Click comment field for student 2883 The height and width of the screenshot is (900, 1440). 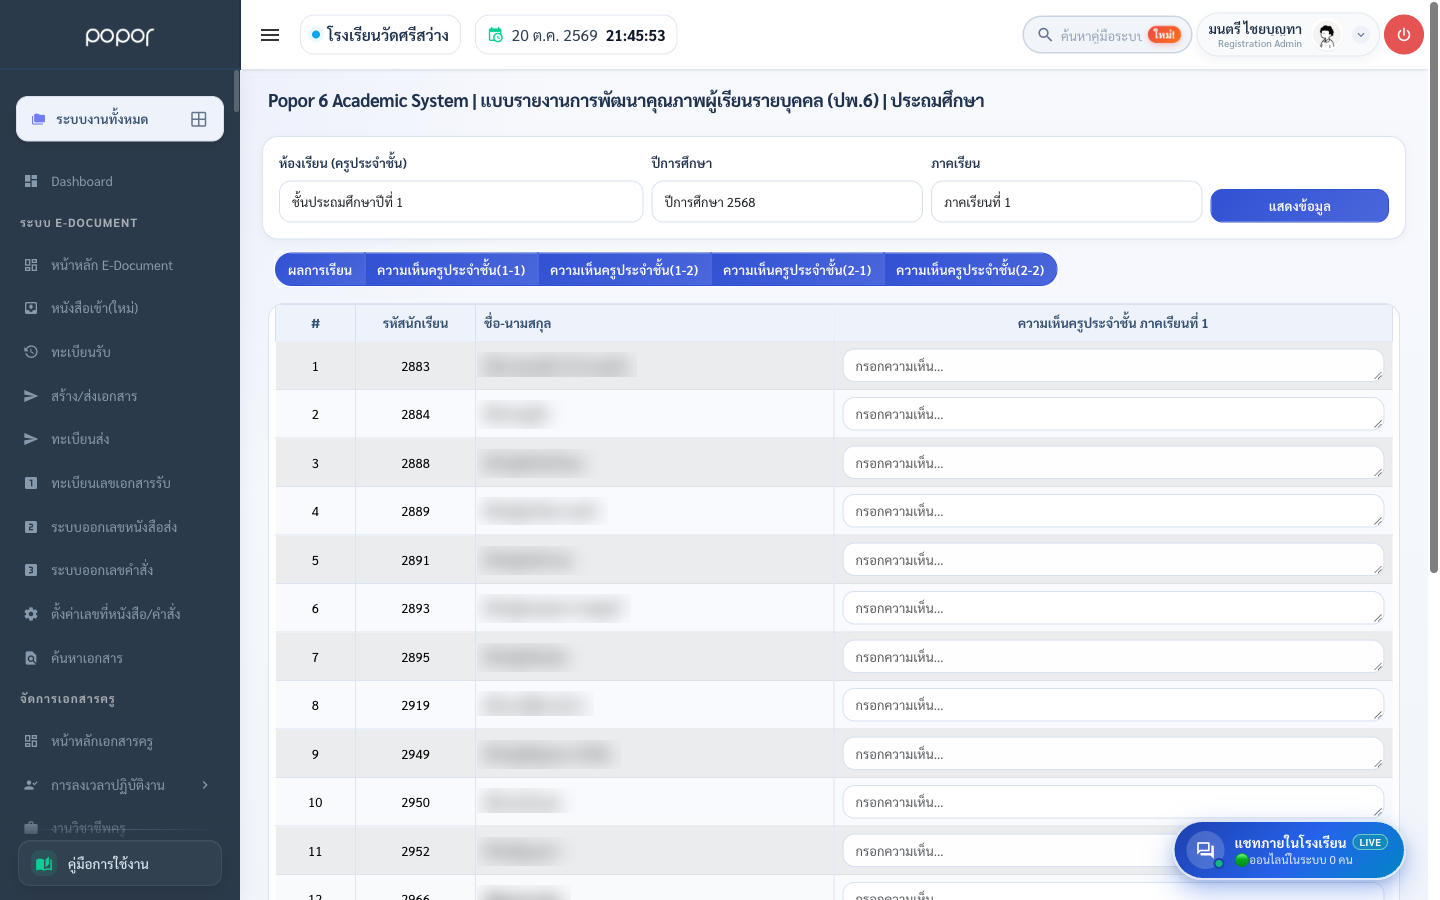pyautogui.click(x=1113, y=366)
